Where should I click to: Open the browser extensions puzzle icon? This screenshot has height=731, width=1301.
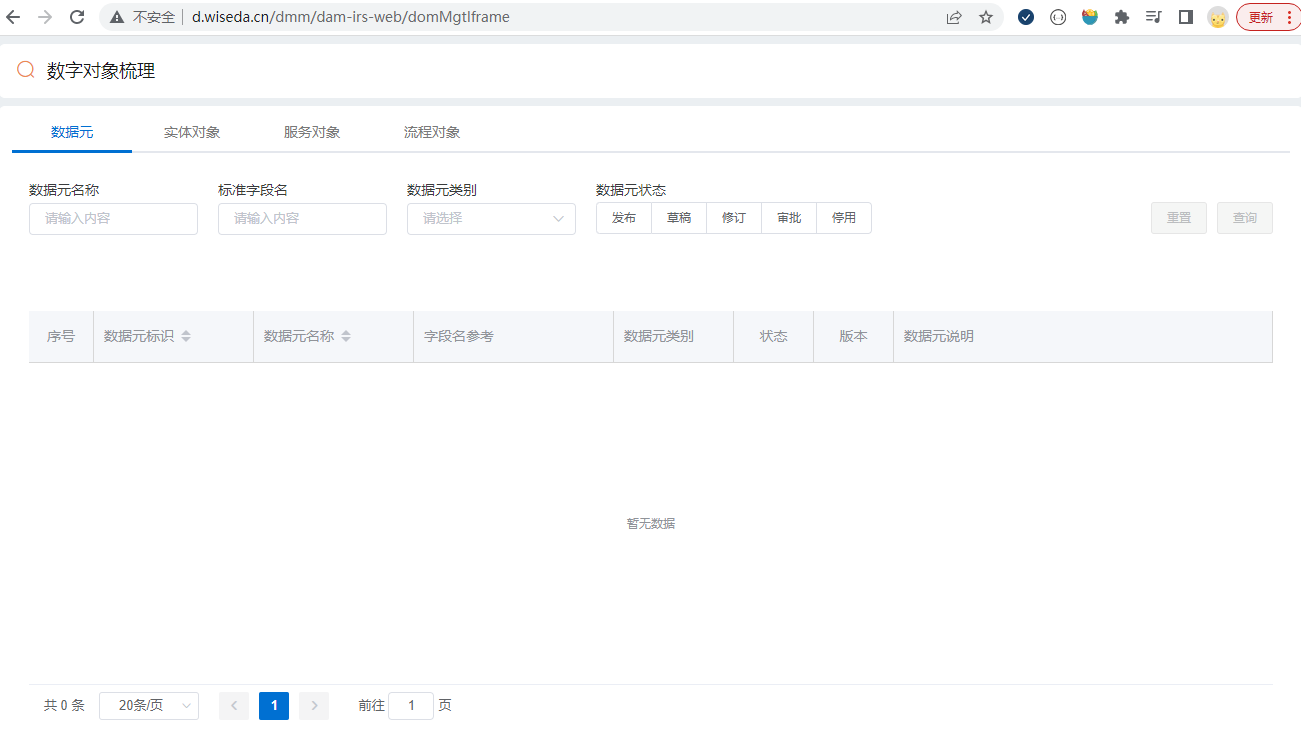(1122, 17)
